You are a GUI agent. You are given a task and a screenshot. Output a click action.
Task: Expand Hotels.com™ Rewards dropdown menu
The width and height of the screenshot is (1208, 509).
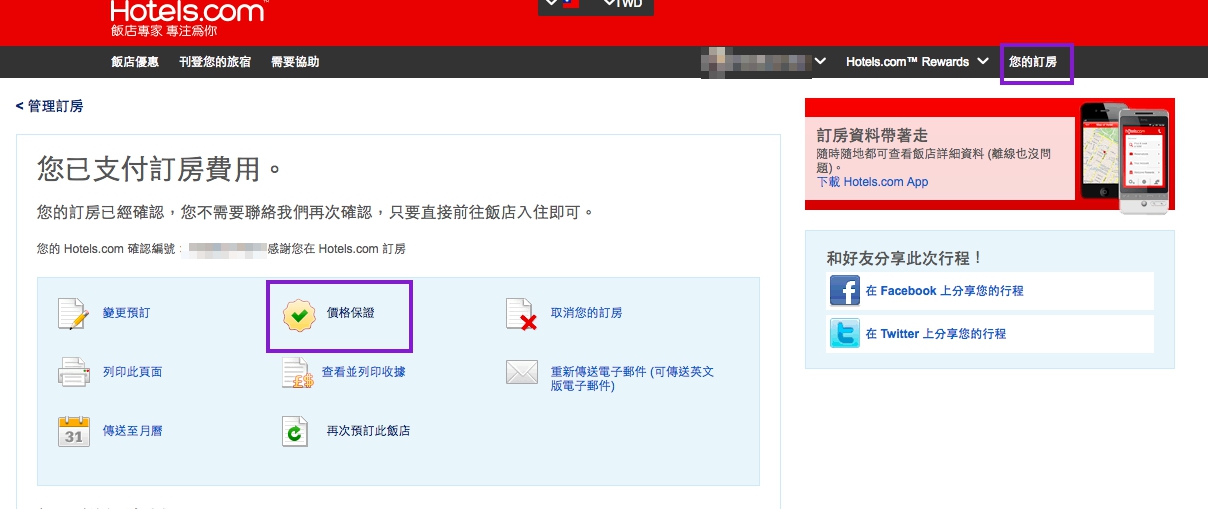pos(917,62)
